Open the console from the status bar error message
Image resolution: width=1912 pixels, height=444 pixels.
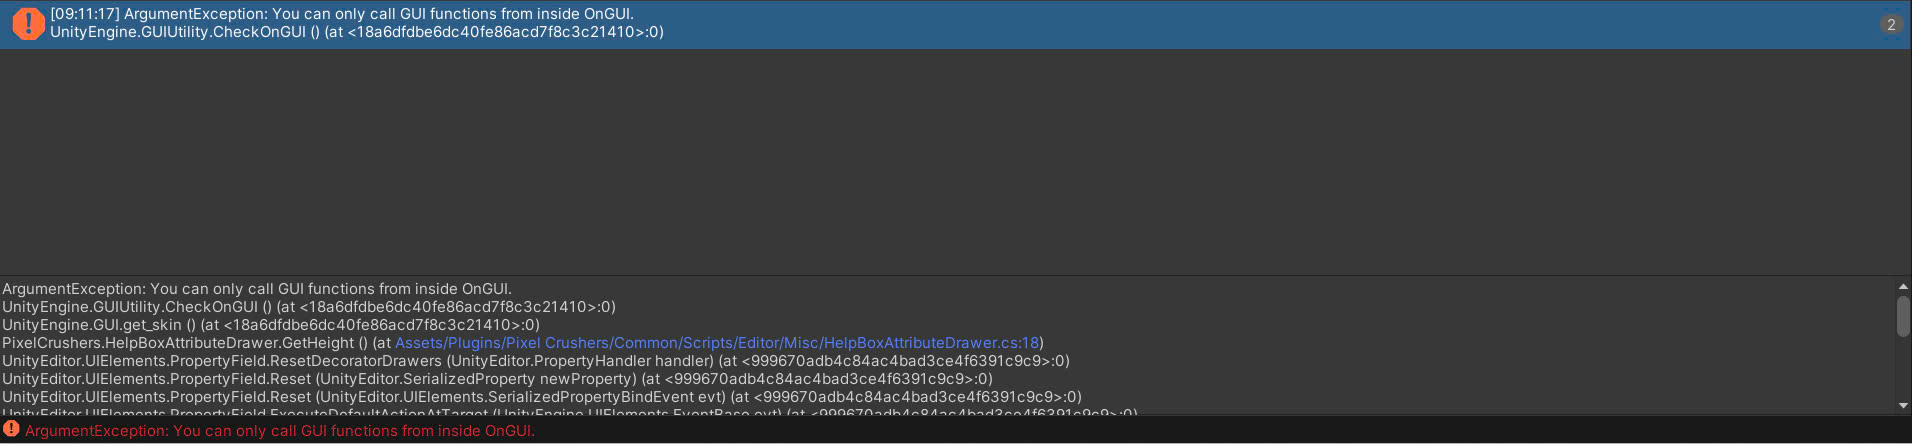[280, 431]
